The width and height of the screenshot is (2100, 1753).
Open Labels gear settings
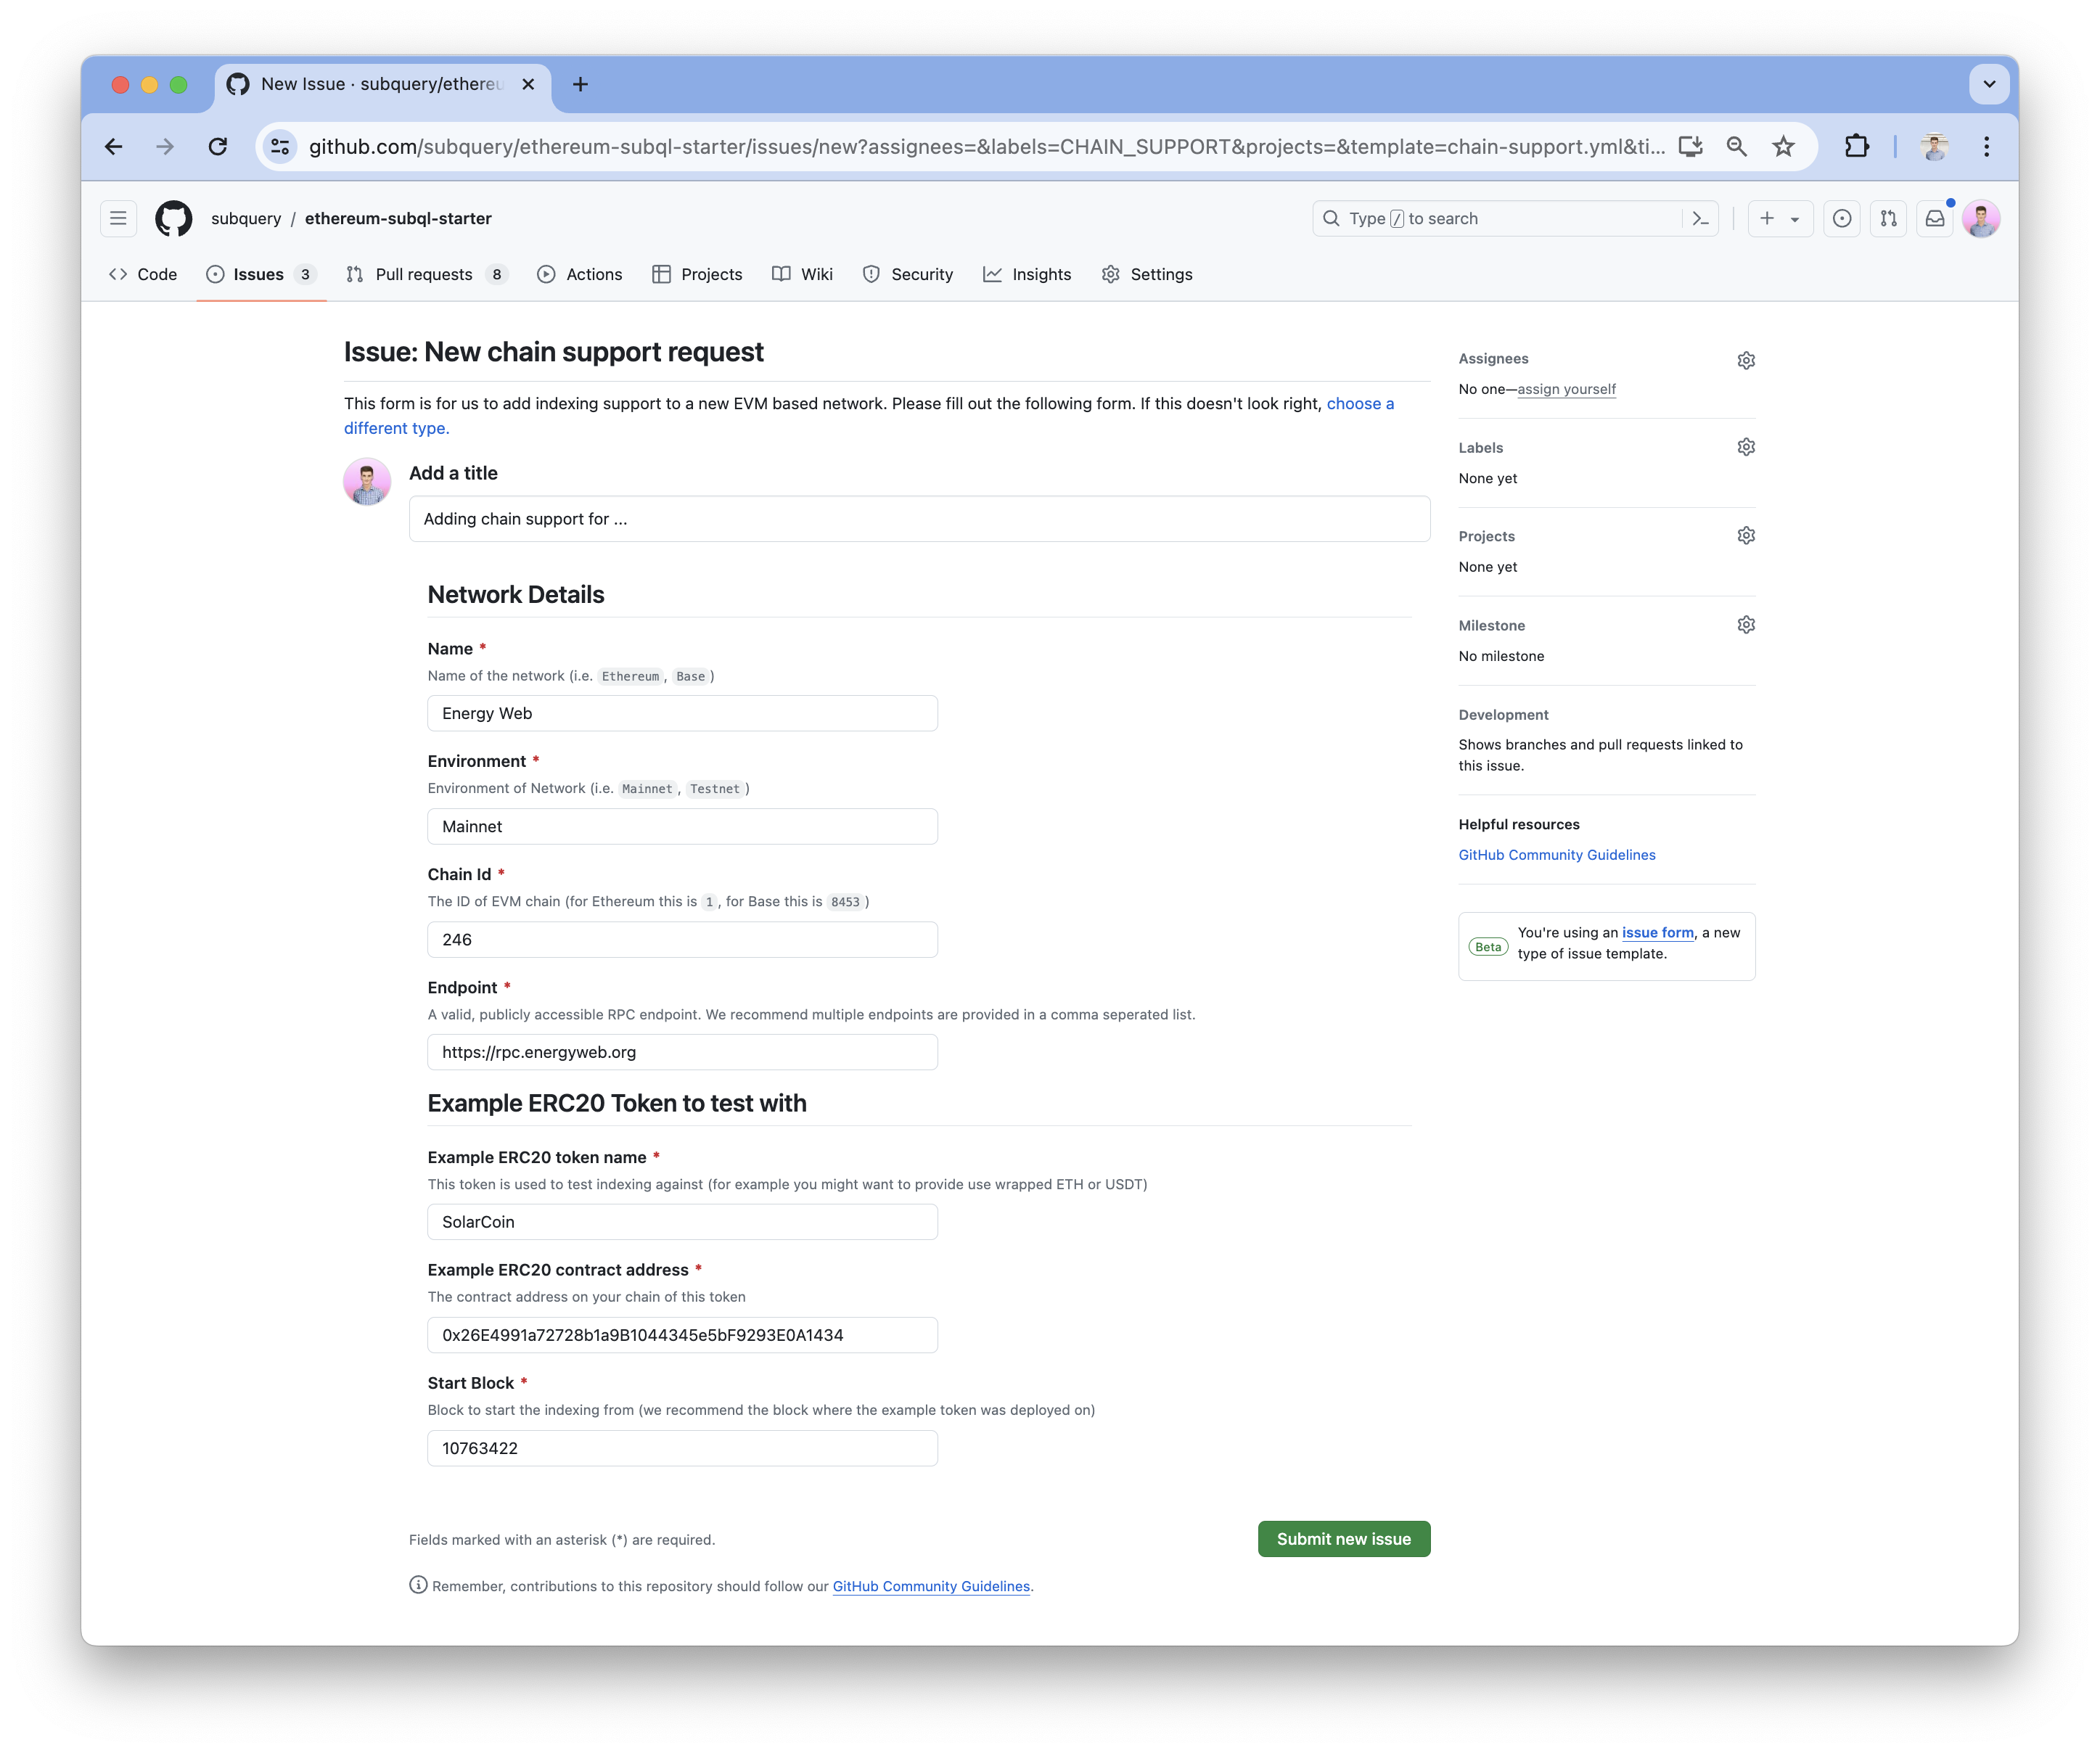pos(1745,447)
